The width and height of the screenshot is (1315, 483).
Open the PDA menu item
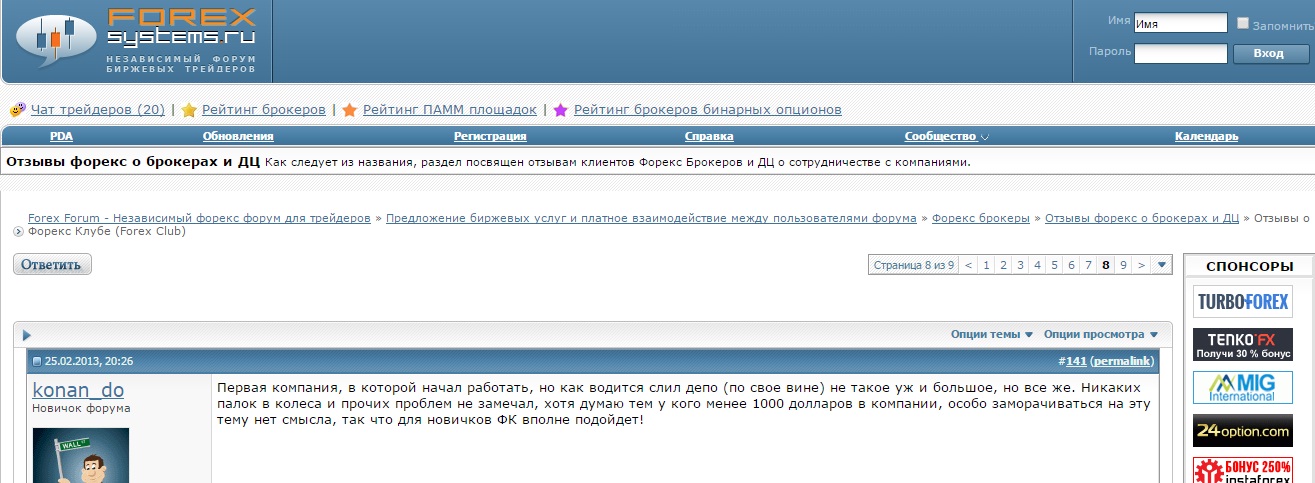click(61, 136)
